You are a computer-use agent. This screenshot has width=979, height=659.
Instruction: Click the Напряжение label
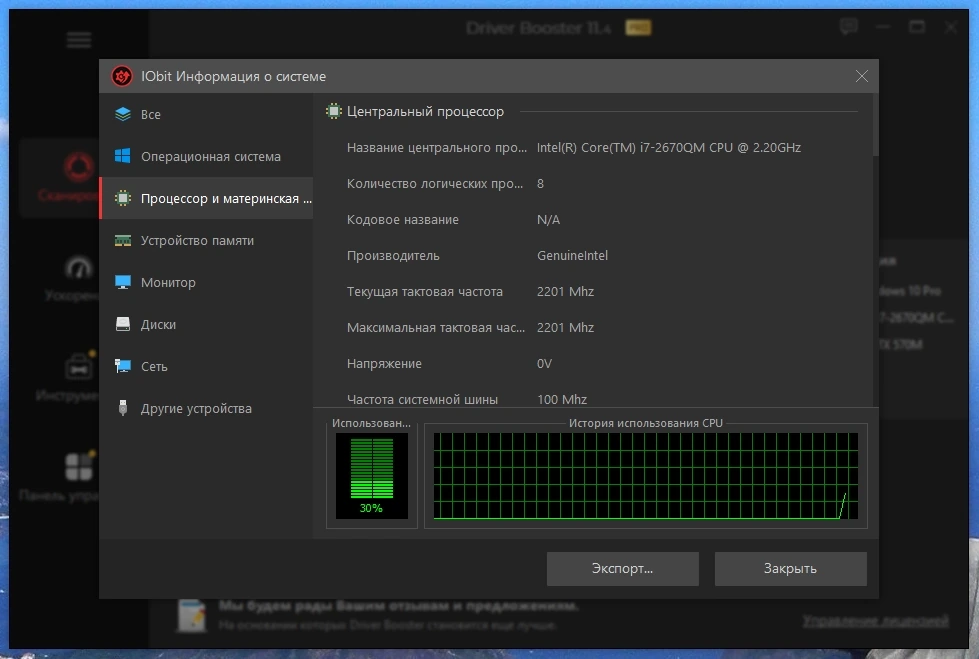(384, 364)
